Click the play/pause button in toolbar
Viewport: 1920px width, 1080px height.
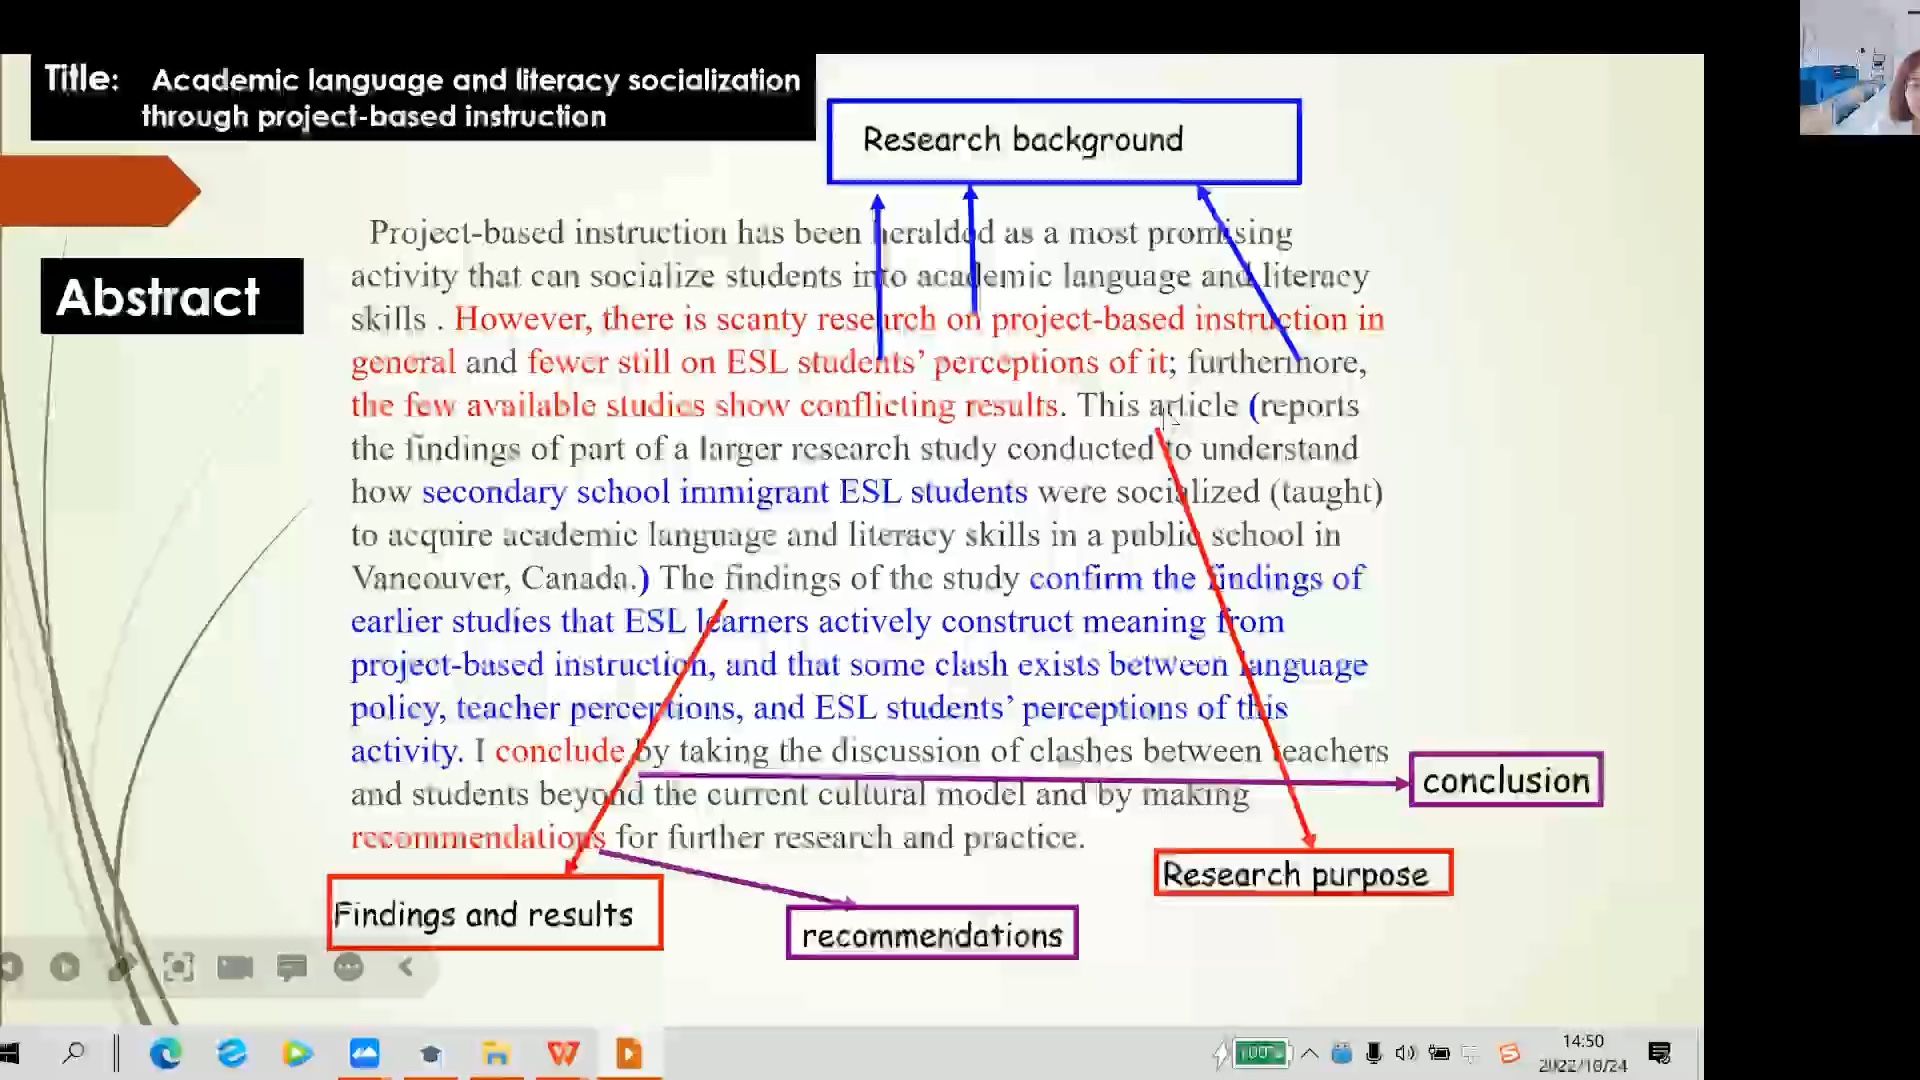[66, 967]
